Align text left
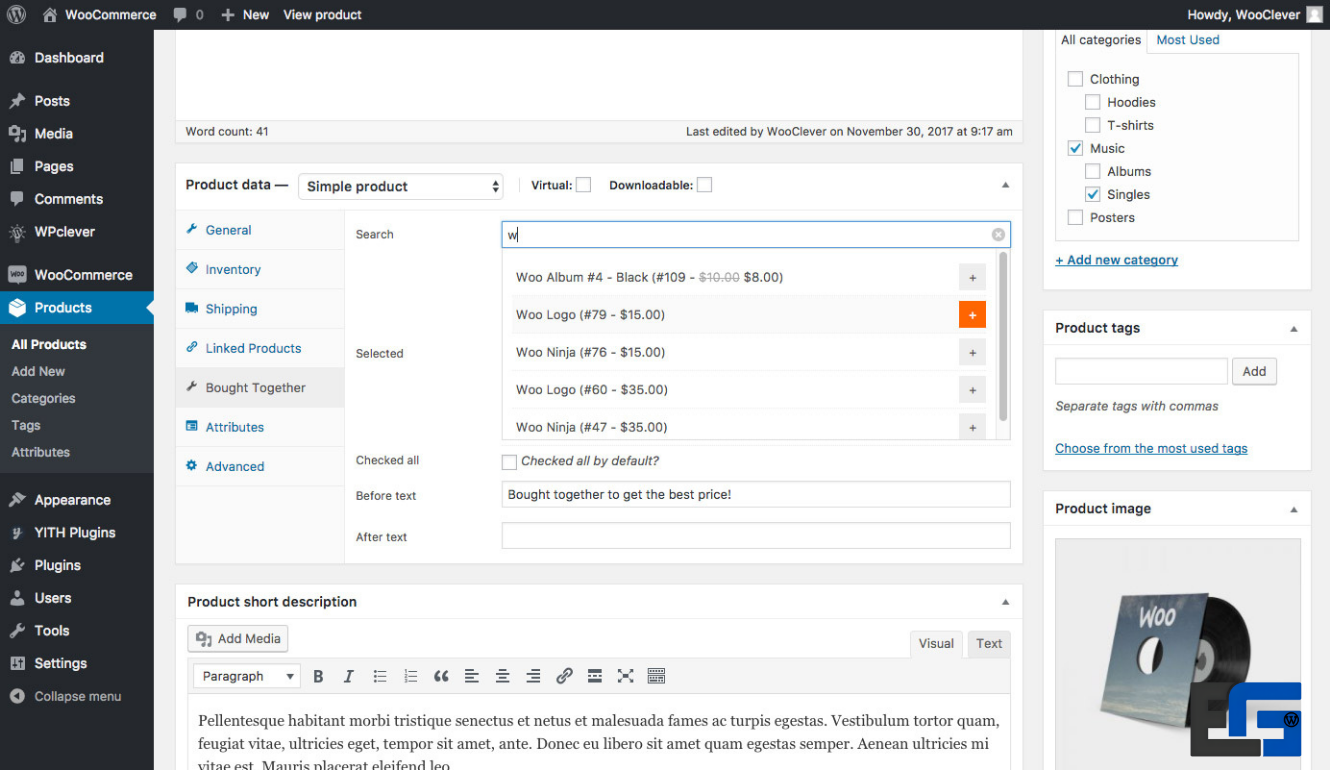This screenshot has width=1330, height=770. [472, 676]
